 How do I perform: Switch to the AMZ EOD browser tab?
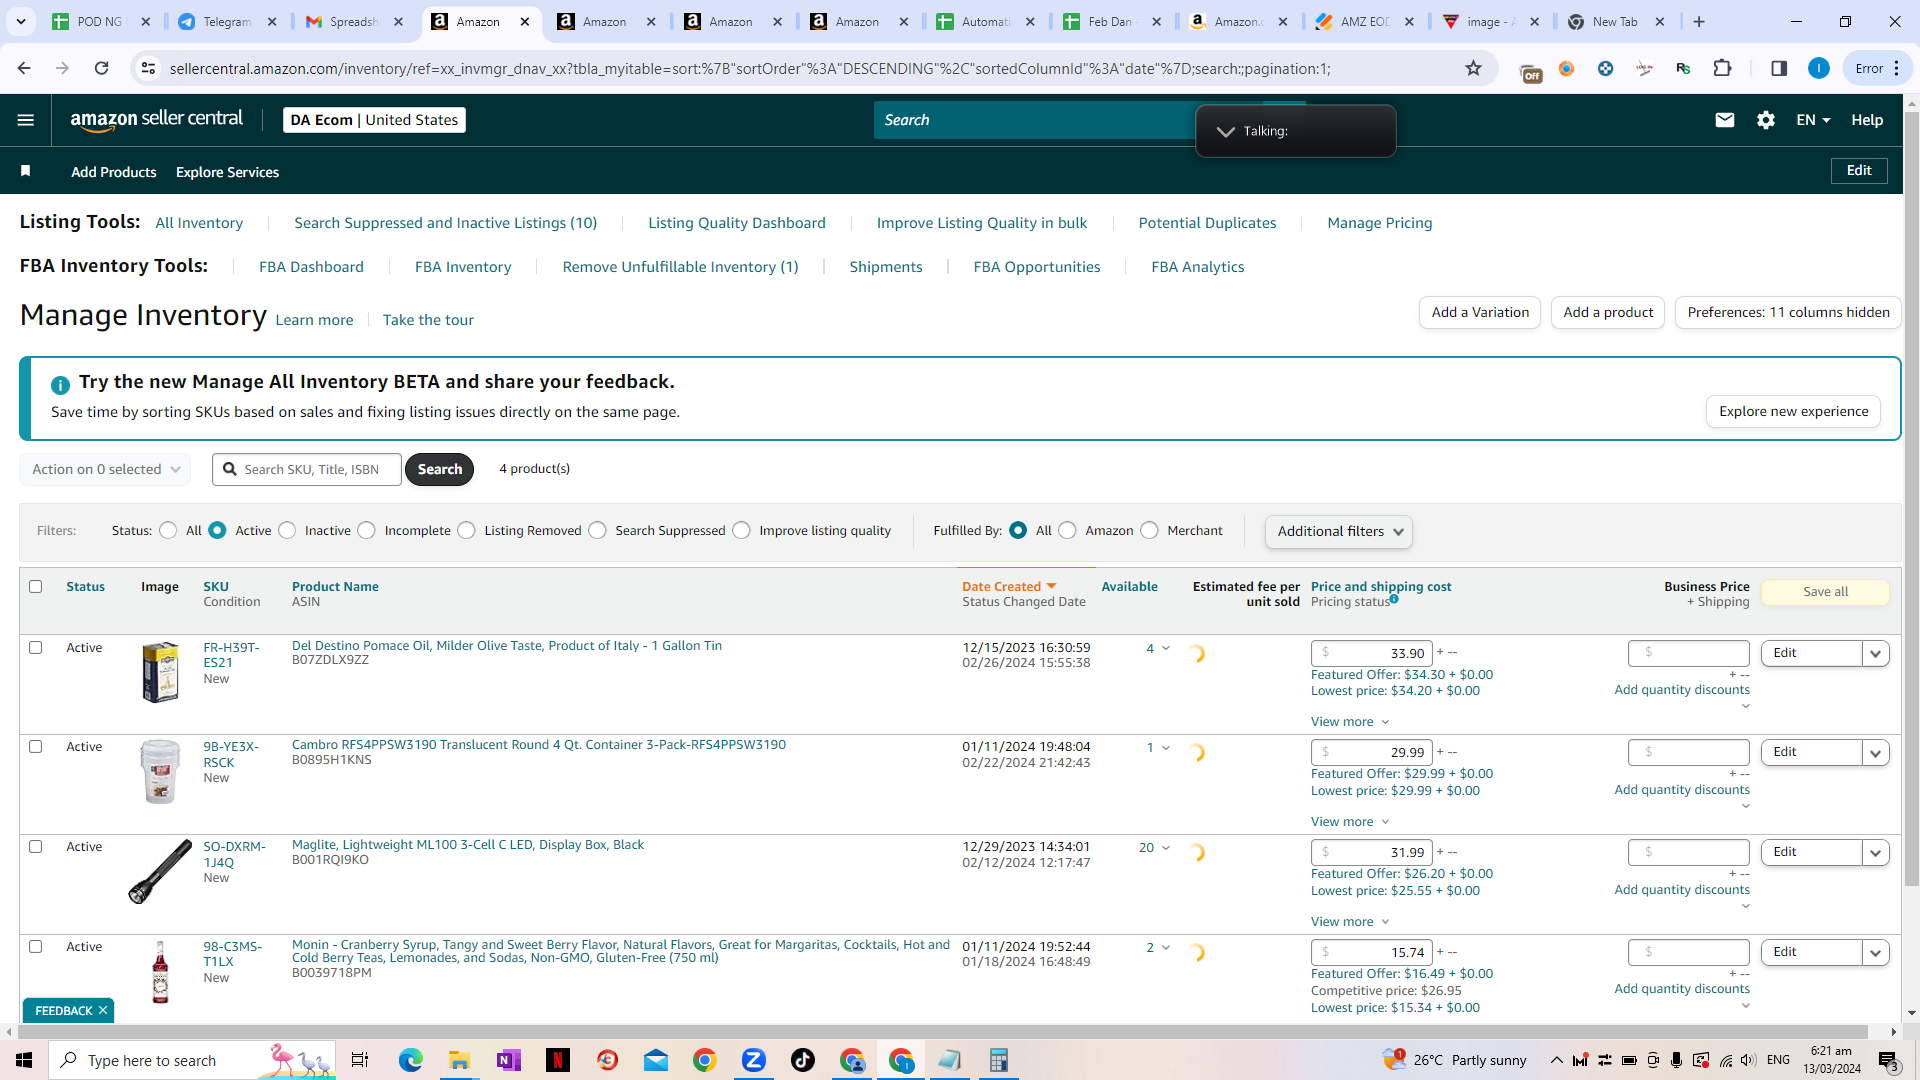click(1365, 21)
